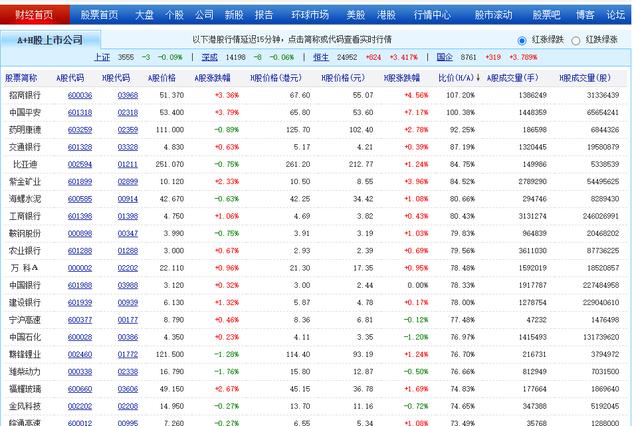
Task: Open the 恒生 index link
Action: point(321,57)
